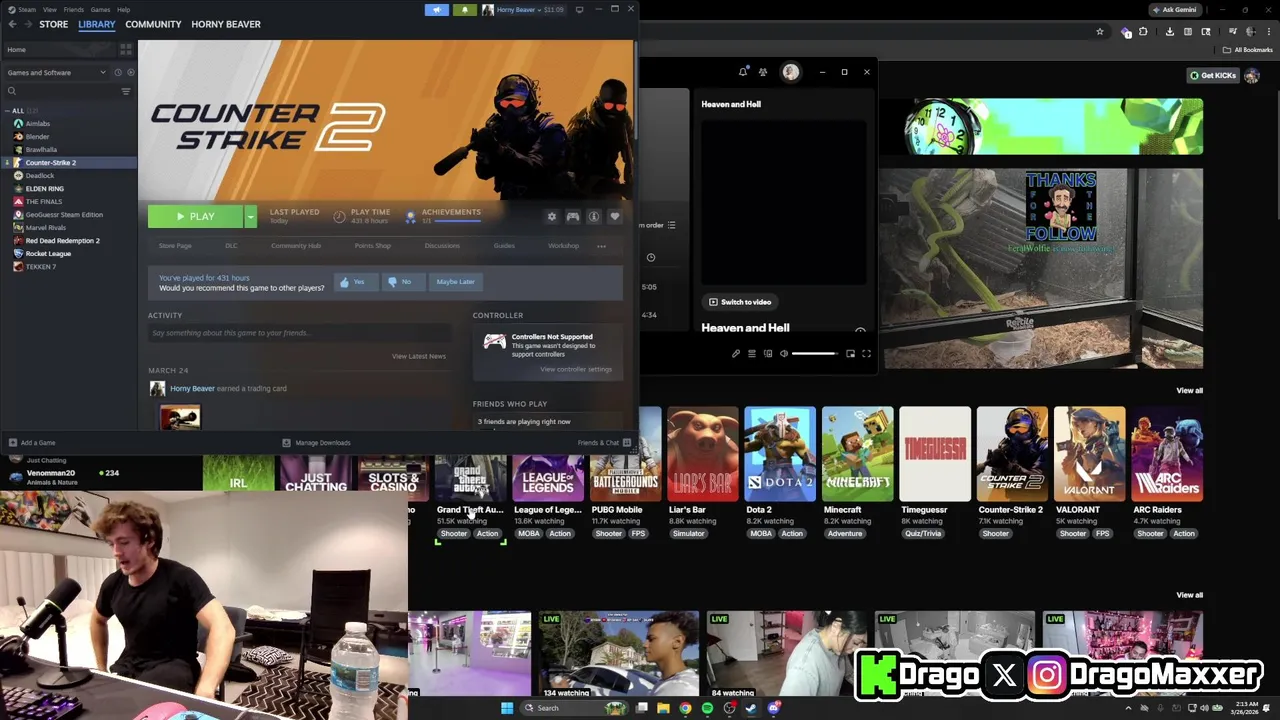Click the Spotify notification bell icon
Screen dimensions: 1280x720
[743, 72]
